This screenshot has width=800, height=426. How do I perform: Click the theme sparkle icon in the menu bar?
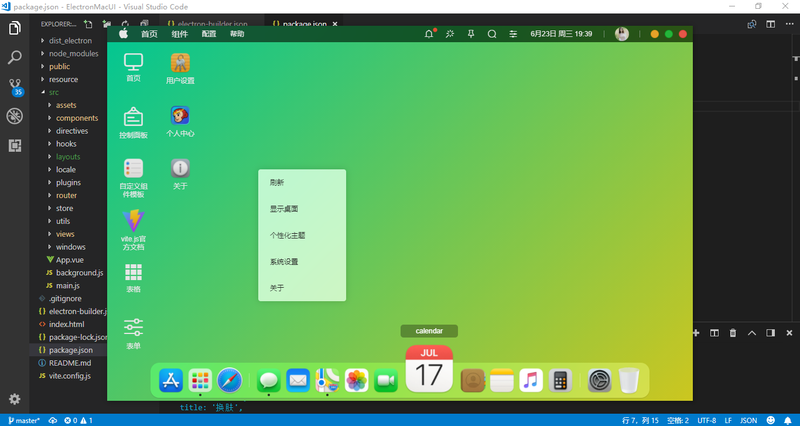tap(449, 34)
